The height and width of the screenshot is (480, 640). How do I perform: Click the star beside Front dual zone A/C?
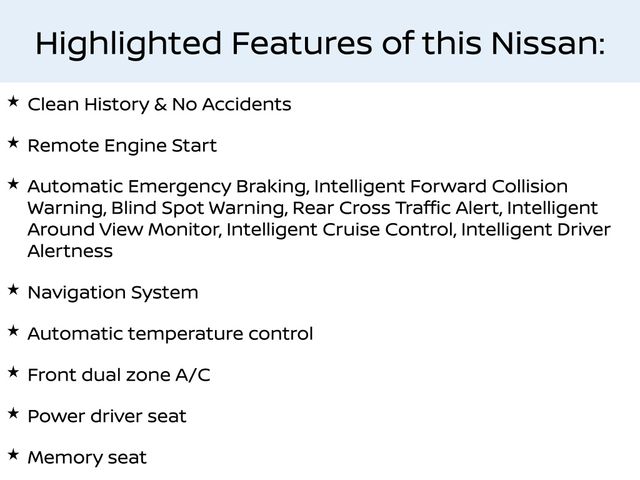tap(13, 372)
